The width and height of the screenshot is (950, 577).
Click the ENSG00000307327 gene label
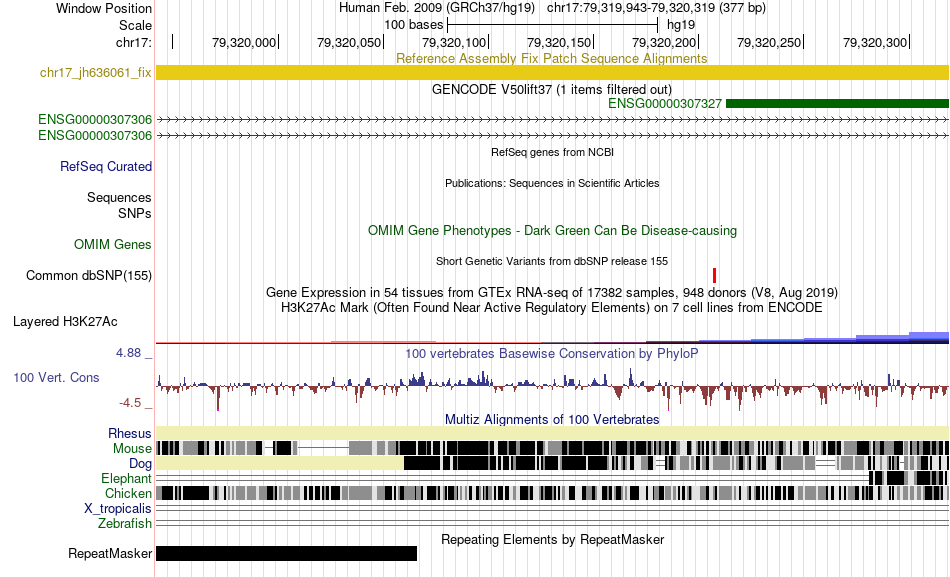pyautogui.click(x=665, y=104)
